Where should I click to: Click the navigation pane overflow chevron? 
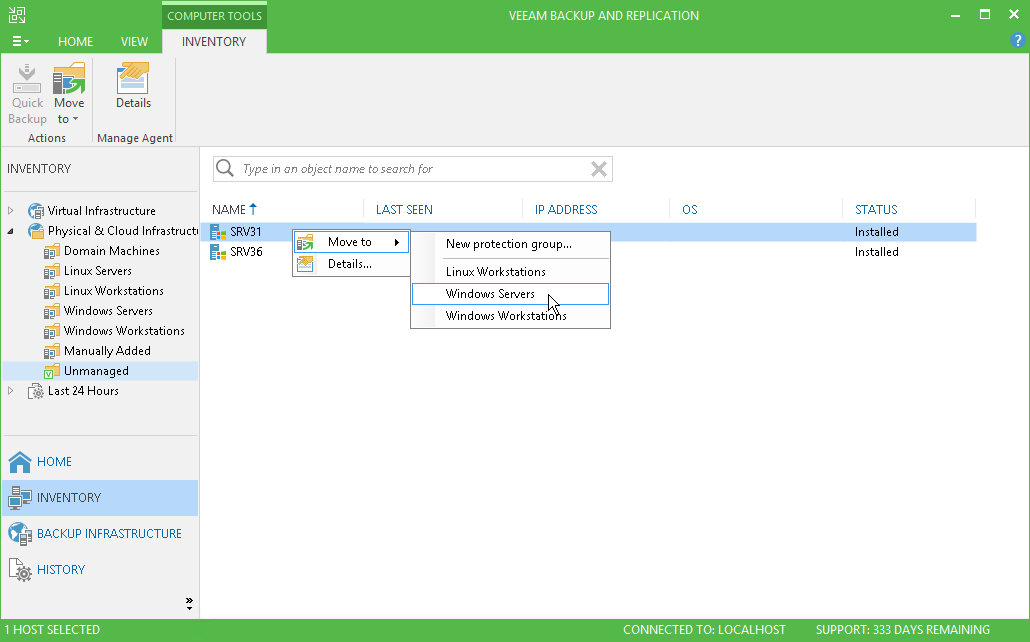(189, 604)
